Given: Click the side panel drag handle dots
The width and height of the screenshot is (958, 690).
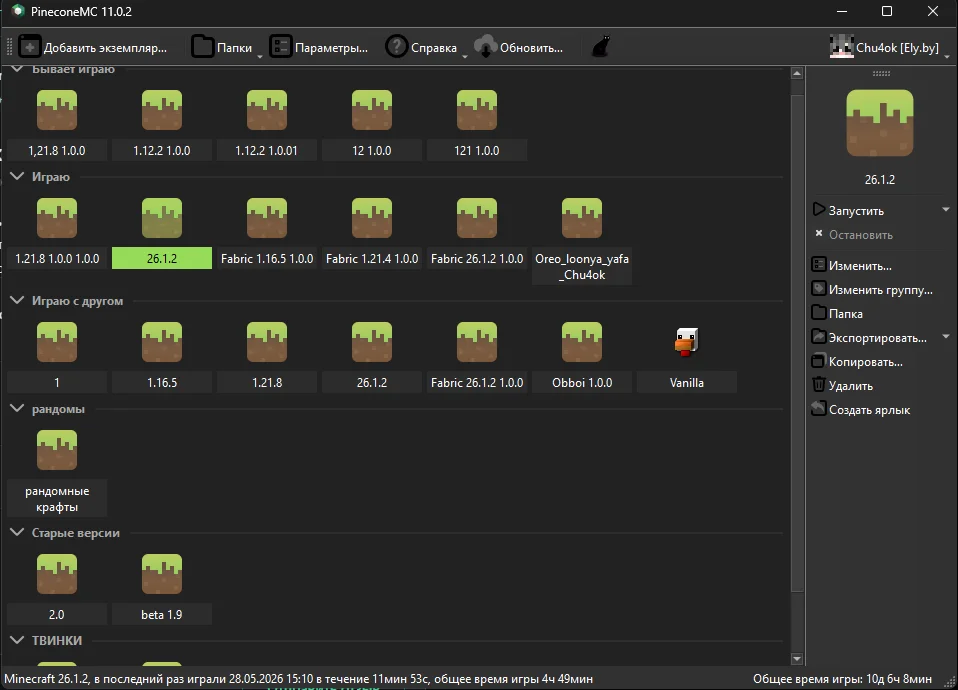Looking at the screenshot, I should click(x=881, y=73).
